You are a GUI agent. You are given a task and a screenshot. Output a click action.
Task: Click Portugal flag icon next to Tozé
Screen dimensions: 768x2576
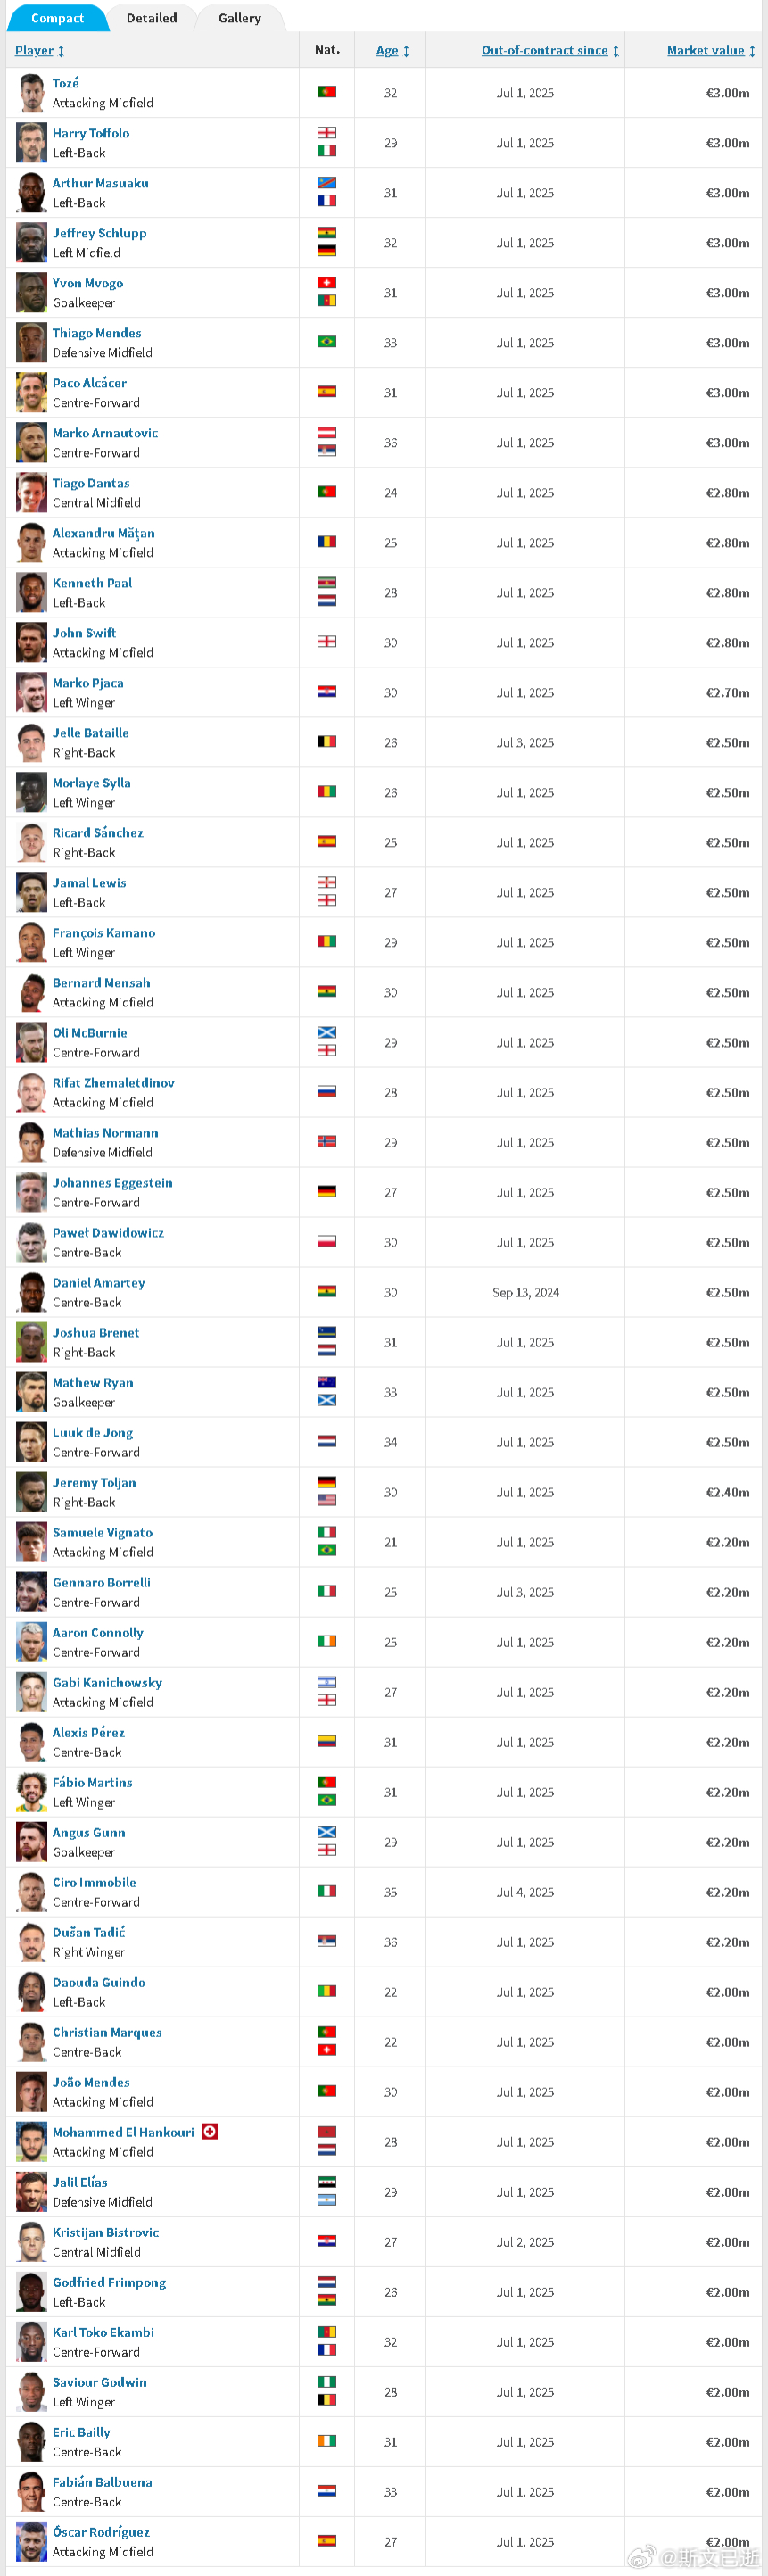click(326, 92)
